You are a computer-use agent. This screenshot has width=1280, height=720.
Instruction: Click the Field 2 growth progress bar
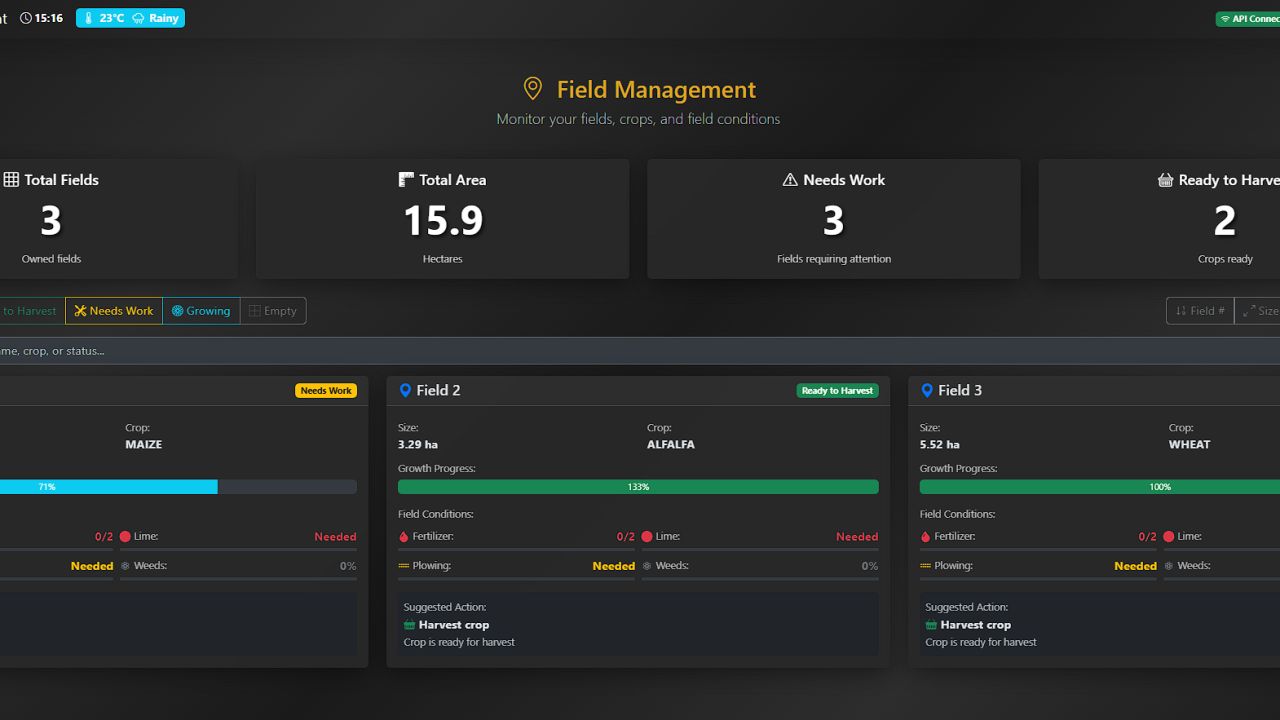638,487
